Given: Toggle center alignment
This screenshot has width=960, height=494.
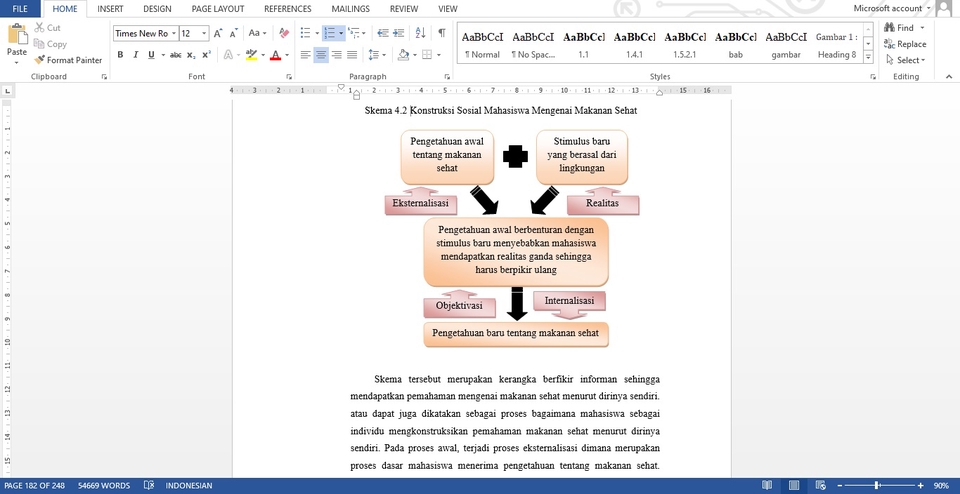Looking at the screenshot, I should [321, 55].
